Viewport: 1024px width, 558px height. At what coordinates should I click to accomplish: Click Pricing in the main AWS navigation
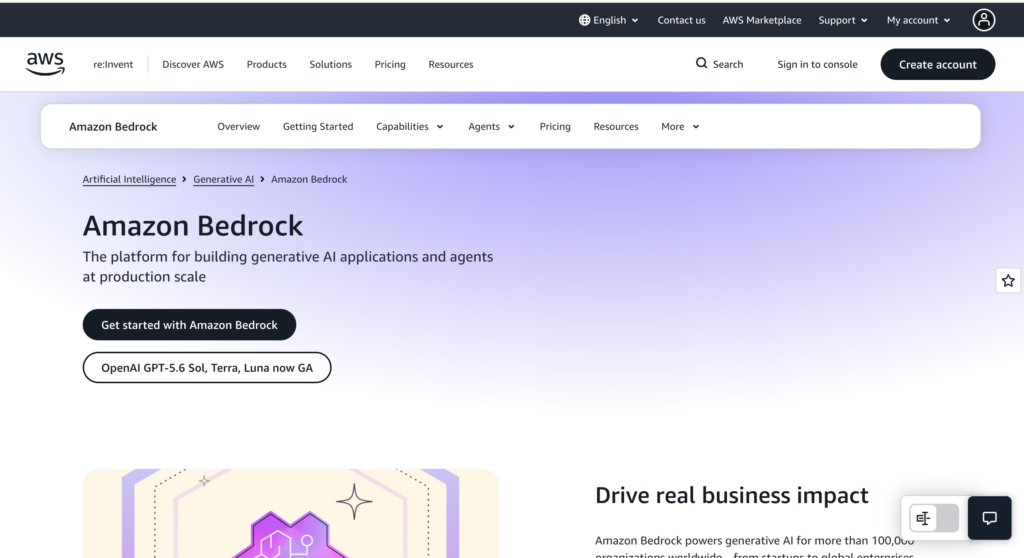(390, 64)
